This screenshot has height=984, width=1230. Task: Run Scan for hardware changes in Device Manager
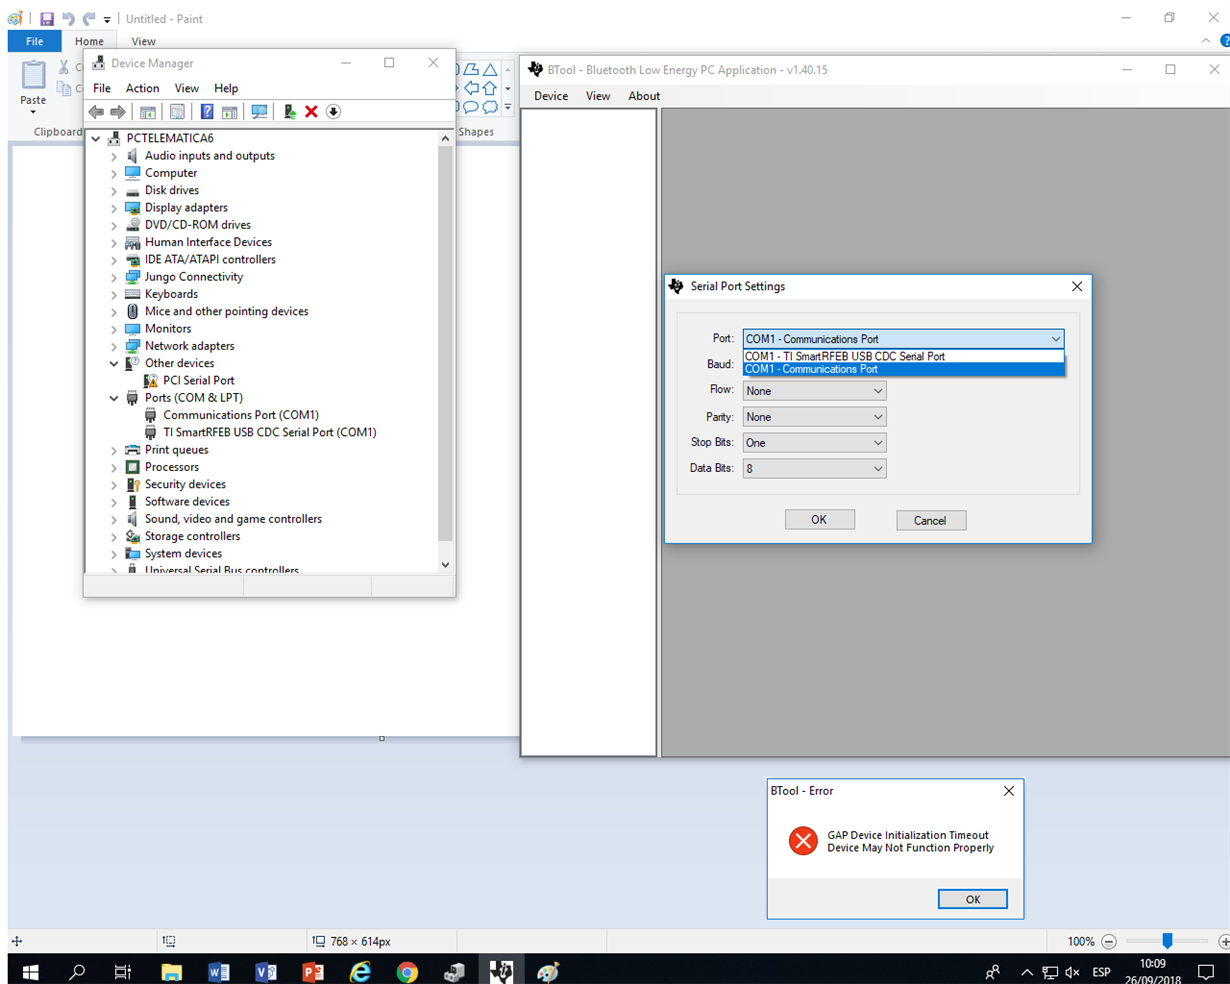click(x=260, y=111)
